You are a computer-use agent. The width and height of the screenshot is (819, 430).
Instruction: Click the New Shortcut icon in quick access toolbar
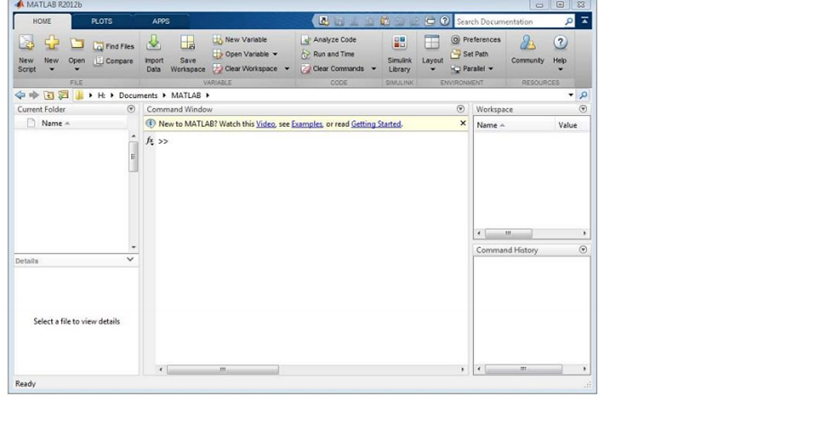324,21
